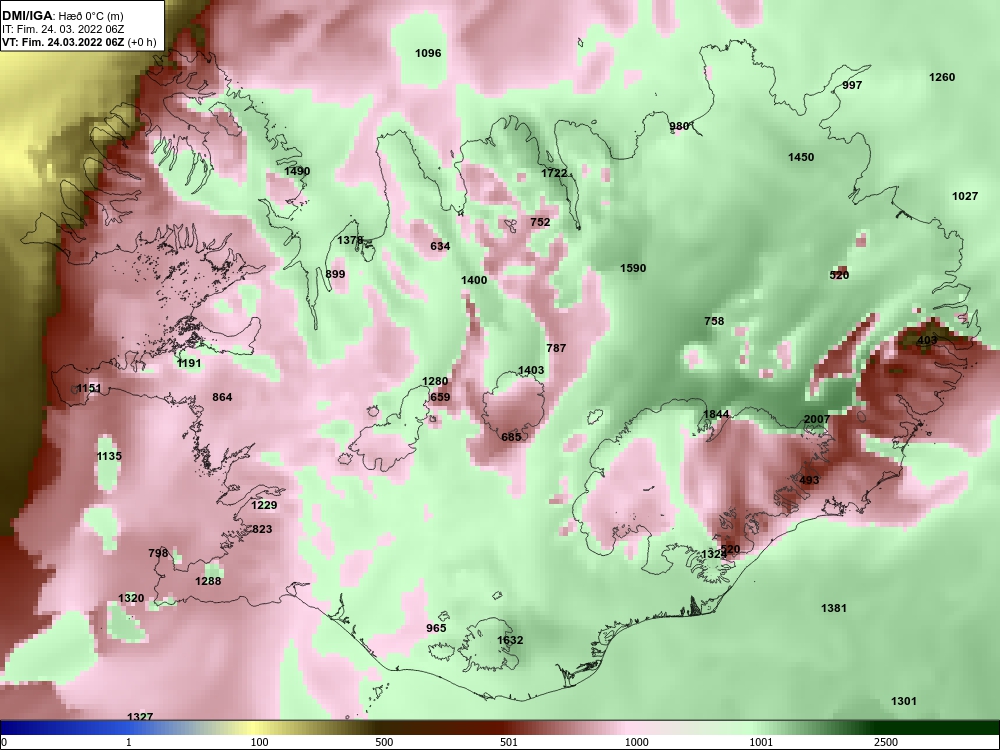Click the VT: Fim. 24.03.2022 06Z line
This screenshot has height=750, width=1000.
click(78, 42)
